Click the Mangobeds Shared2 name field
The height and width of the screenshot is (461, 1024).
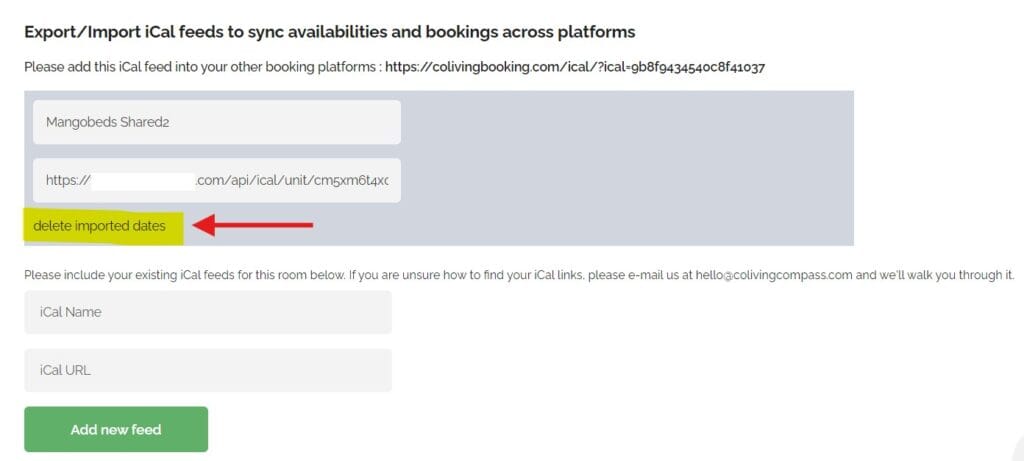click(216, 122)
